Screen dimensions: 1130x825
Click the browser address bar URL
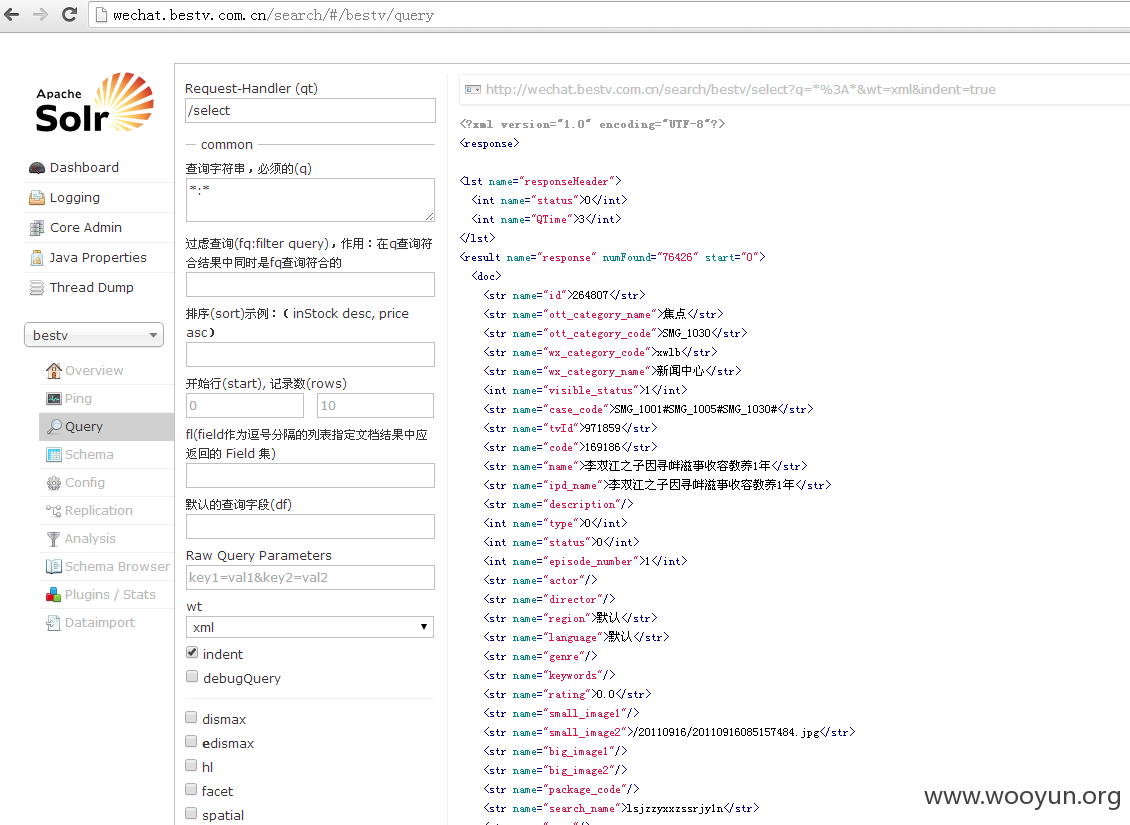[273, 15]
